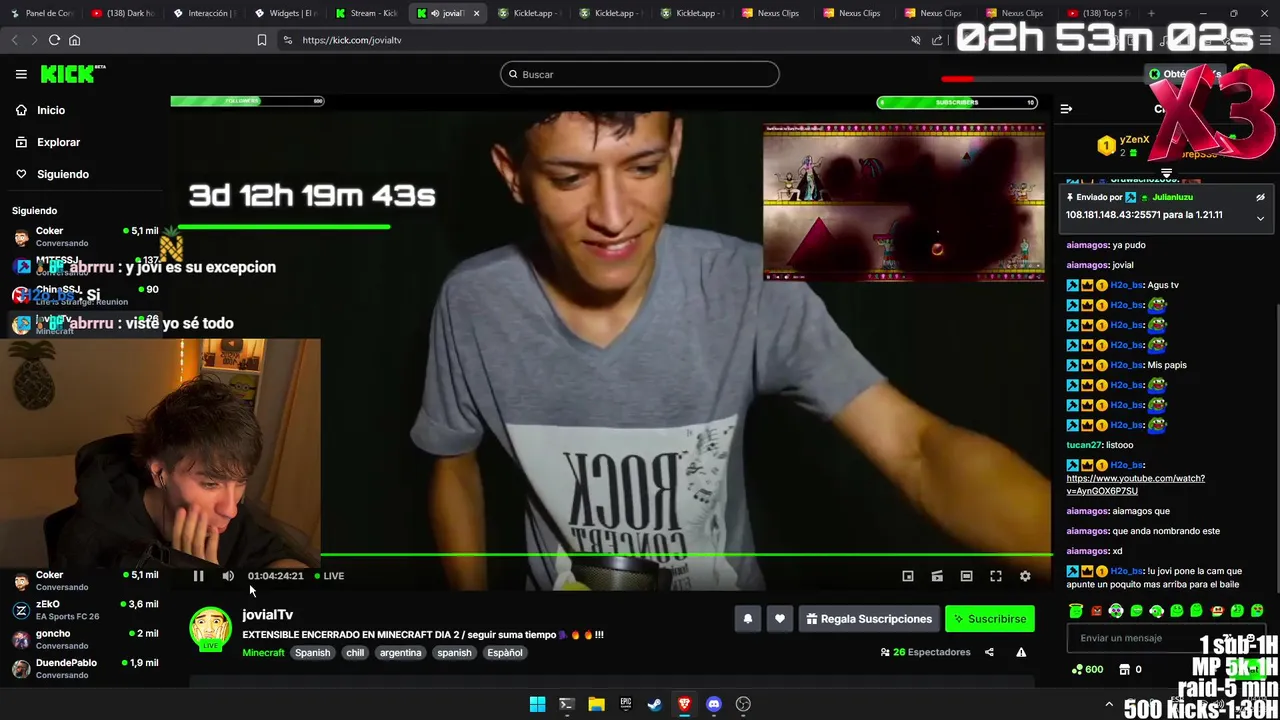This screenshot has height=720, width=1280.
Task: Share the stream via share icon
Action: coord(989,652)
